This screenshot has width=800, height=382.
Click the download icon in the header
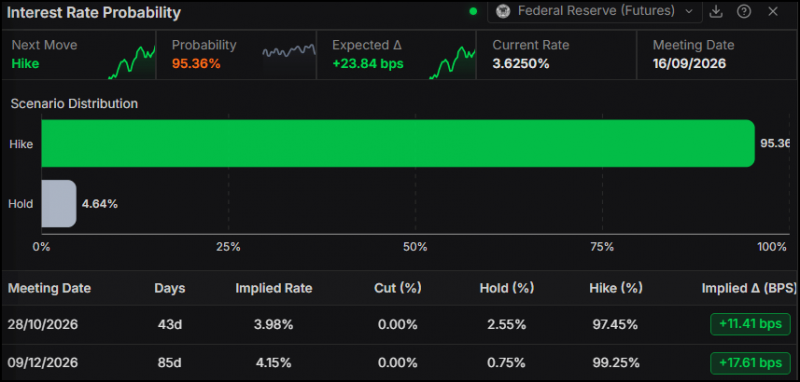pyautogui.click(x=716, y=11)
